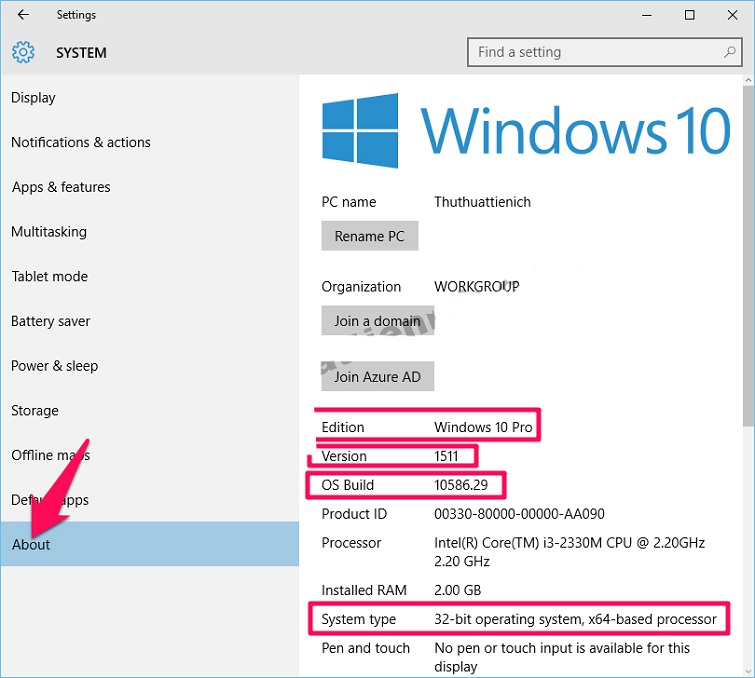
Task: Maximize the Settings window
Action: click(x=689, y=15)
